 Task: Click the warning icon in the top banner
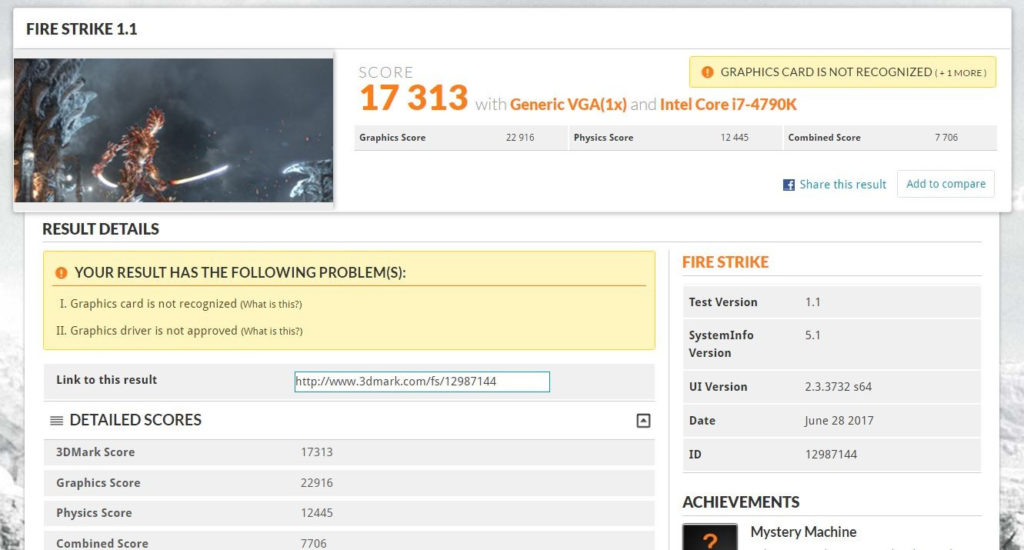coord(707,72)
